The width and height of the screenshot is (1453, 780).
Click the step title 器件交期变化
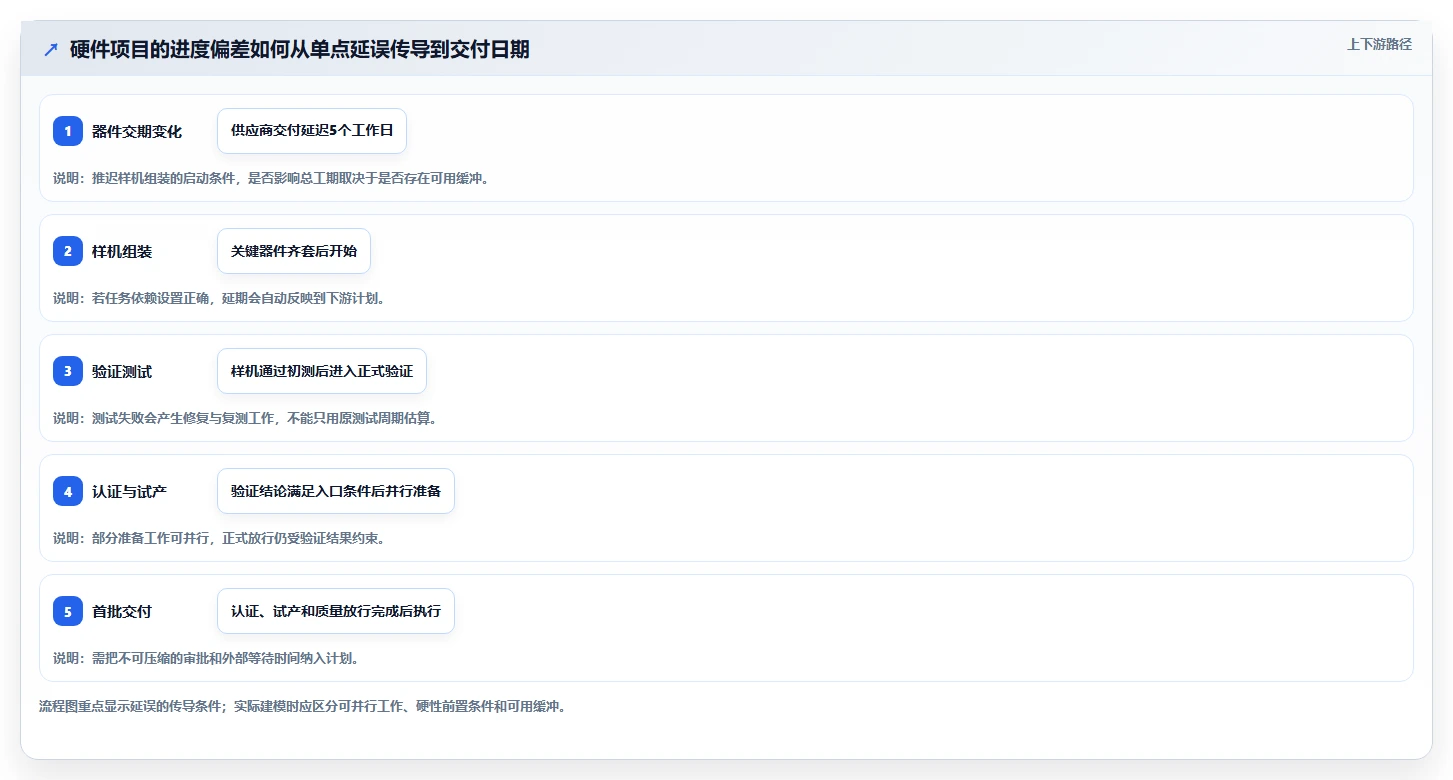click(137, 131)
